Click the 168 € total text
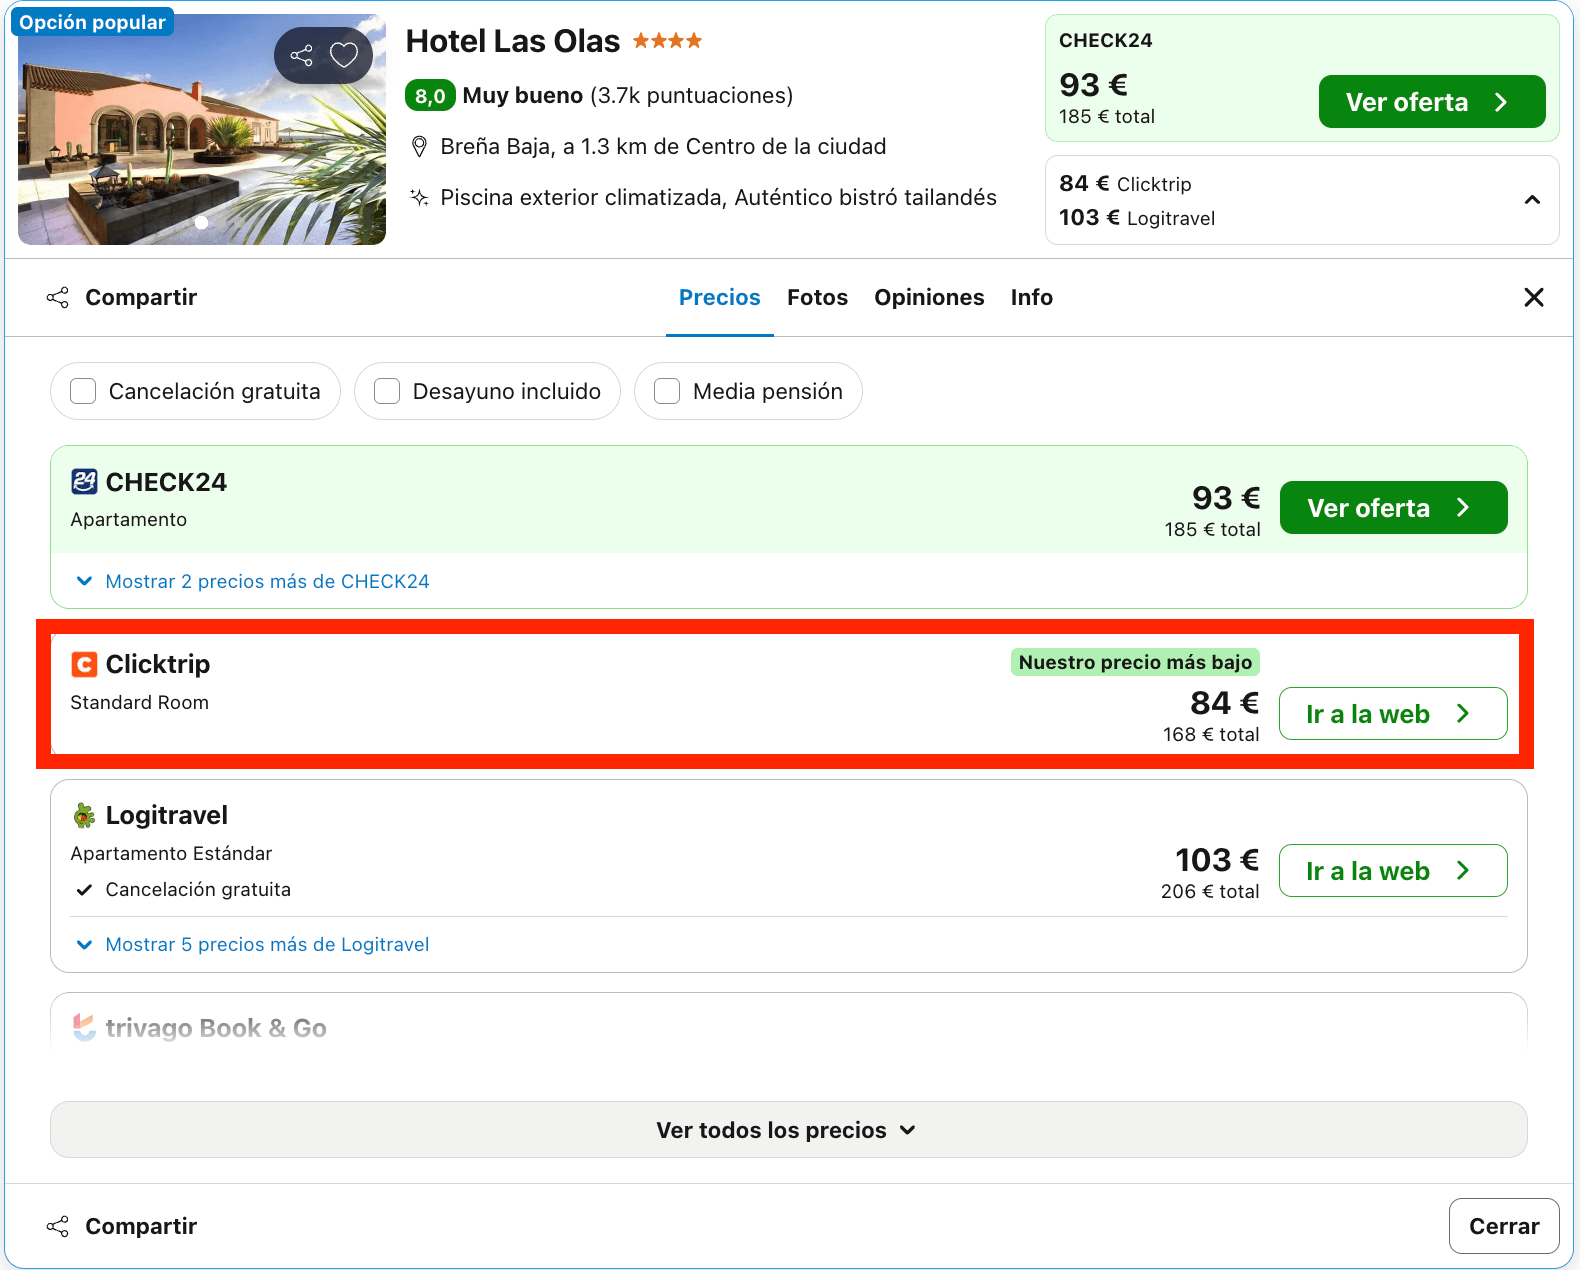 tap(1211, 735)
